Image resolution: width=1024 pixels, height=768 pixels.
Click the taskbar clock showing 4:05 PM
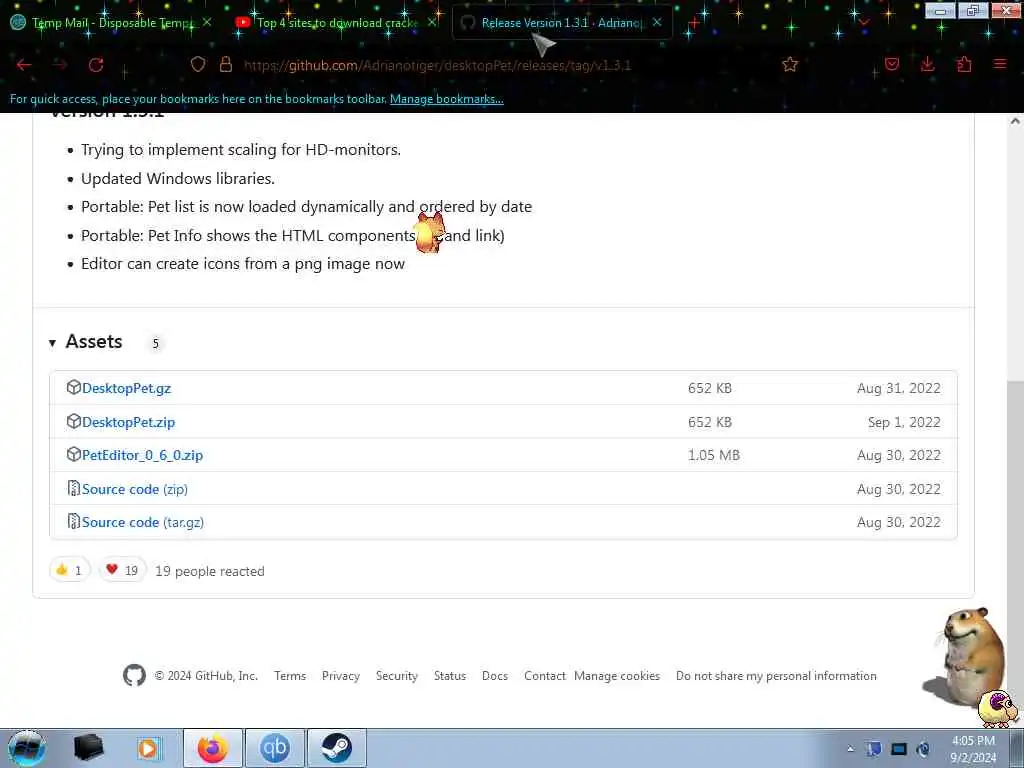point(973,749)
